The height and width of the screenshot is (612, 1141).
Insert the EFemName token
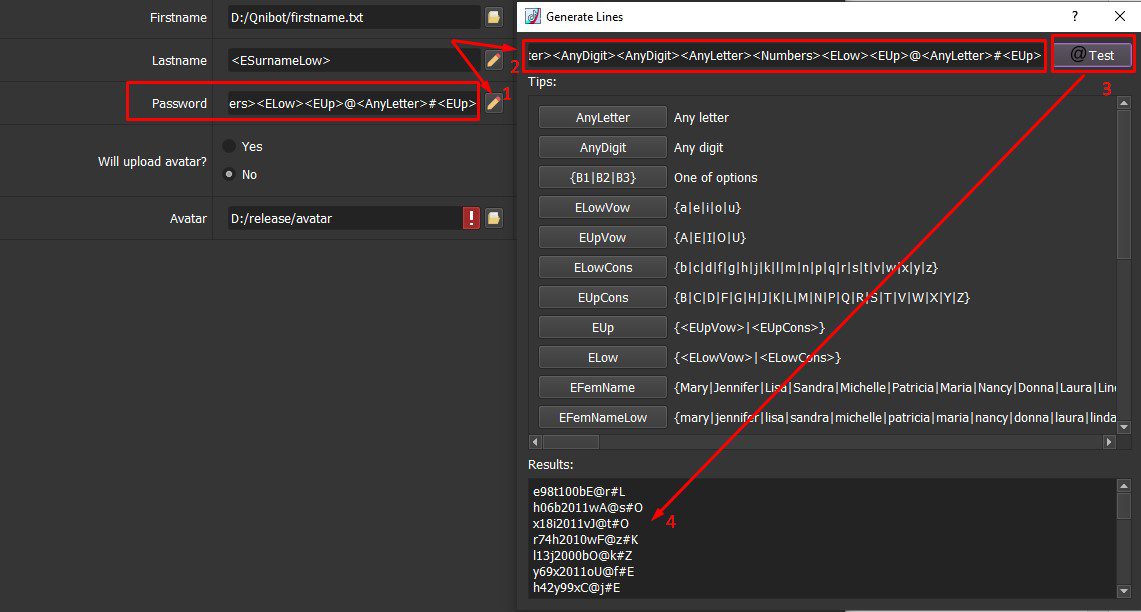(603, 387)
